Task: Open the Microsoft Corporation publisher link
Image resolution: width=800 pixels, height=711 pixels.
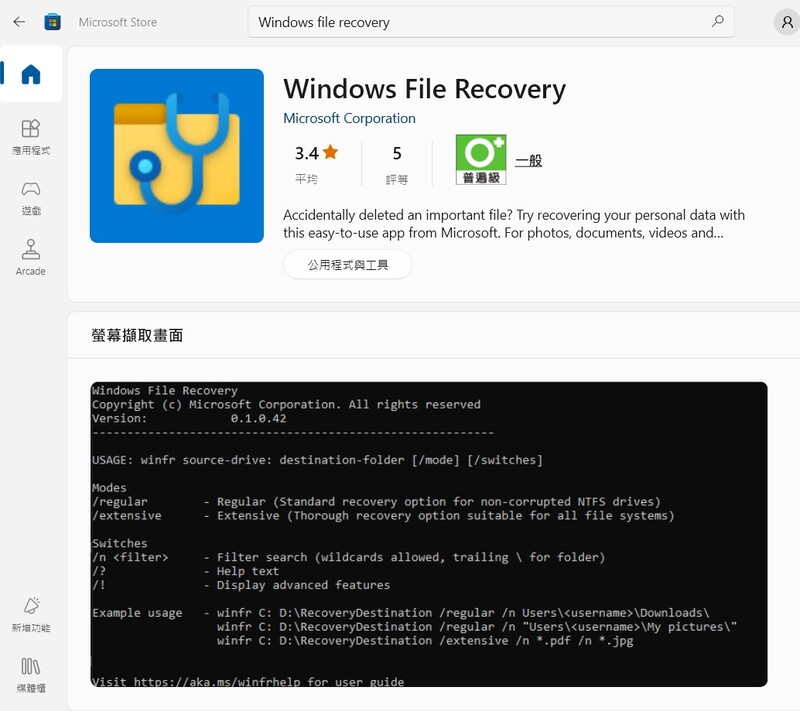Action: tap(348, 118)
